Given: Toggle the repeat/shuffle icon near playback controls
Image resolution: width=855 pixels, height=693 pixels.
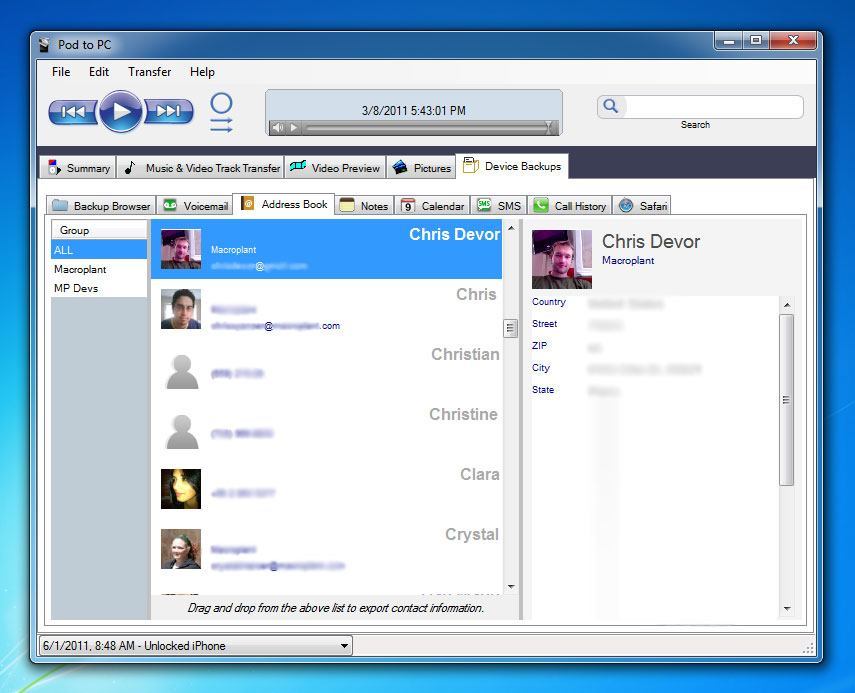Looking at the screenshot, I should 221,113.
